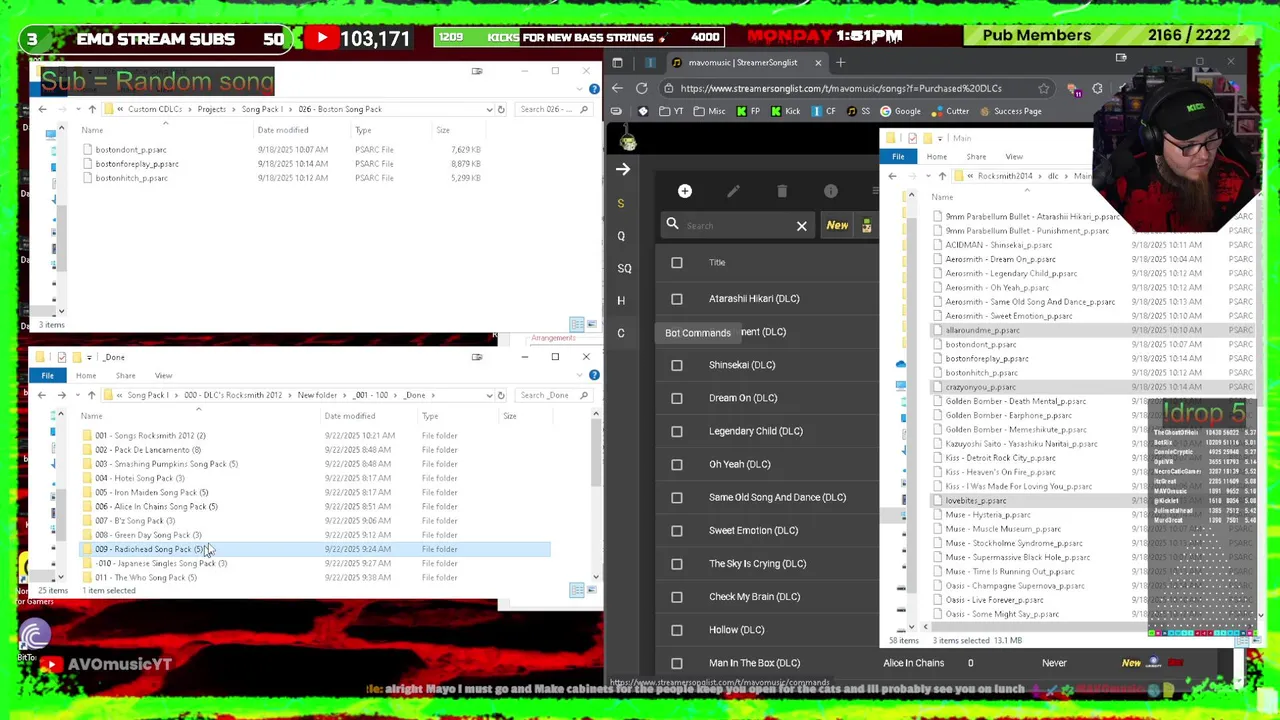Expand address history dropdown in _Done window
Screen dimensions: 1280x720
click(x=489, y=395)
